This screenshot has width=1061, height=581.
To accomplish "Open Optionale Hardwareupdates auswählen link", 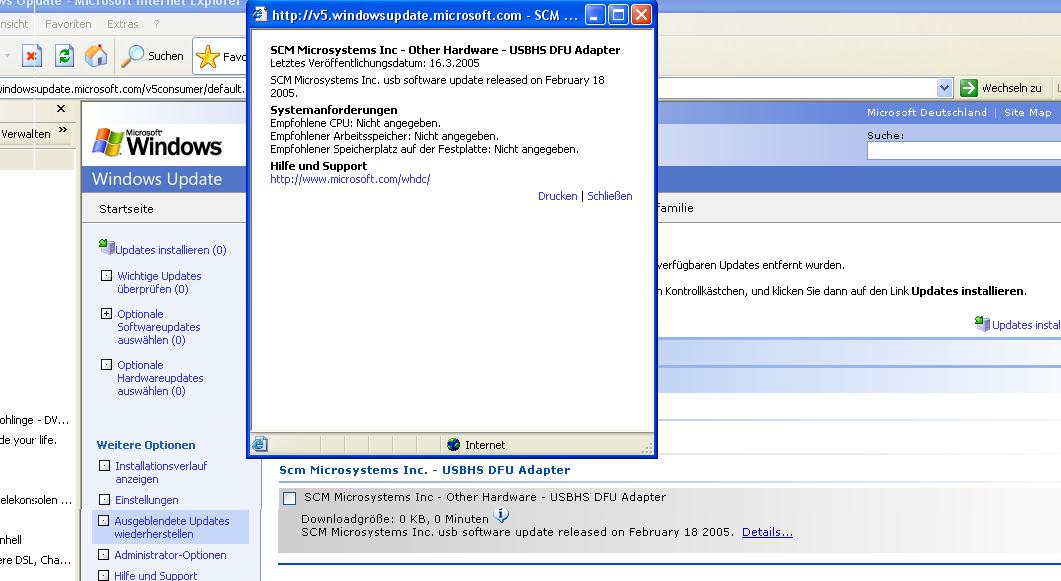I will 160,377.
